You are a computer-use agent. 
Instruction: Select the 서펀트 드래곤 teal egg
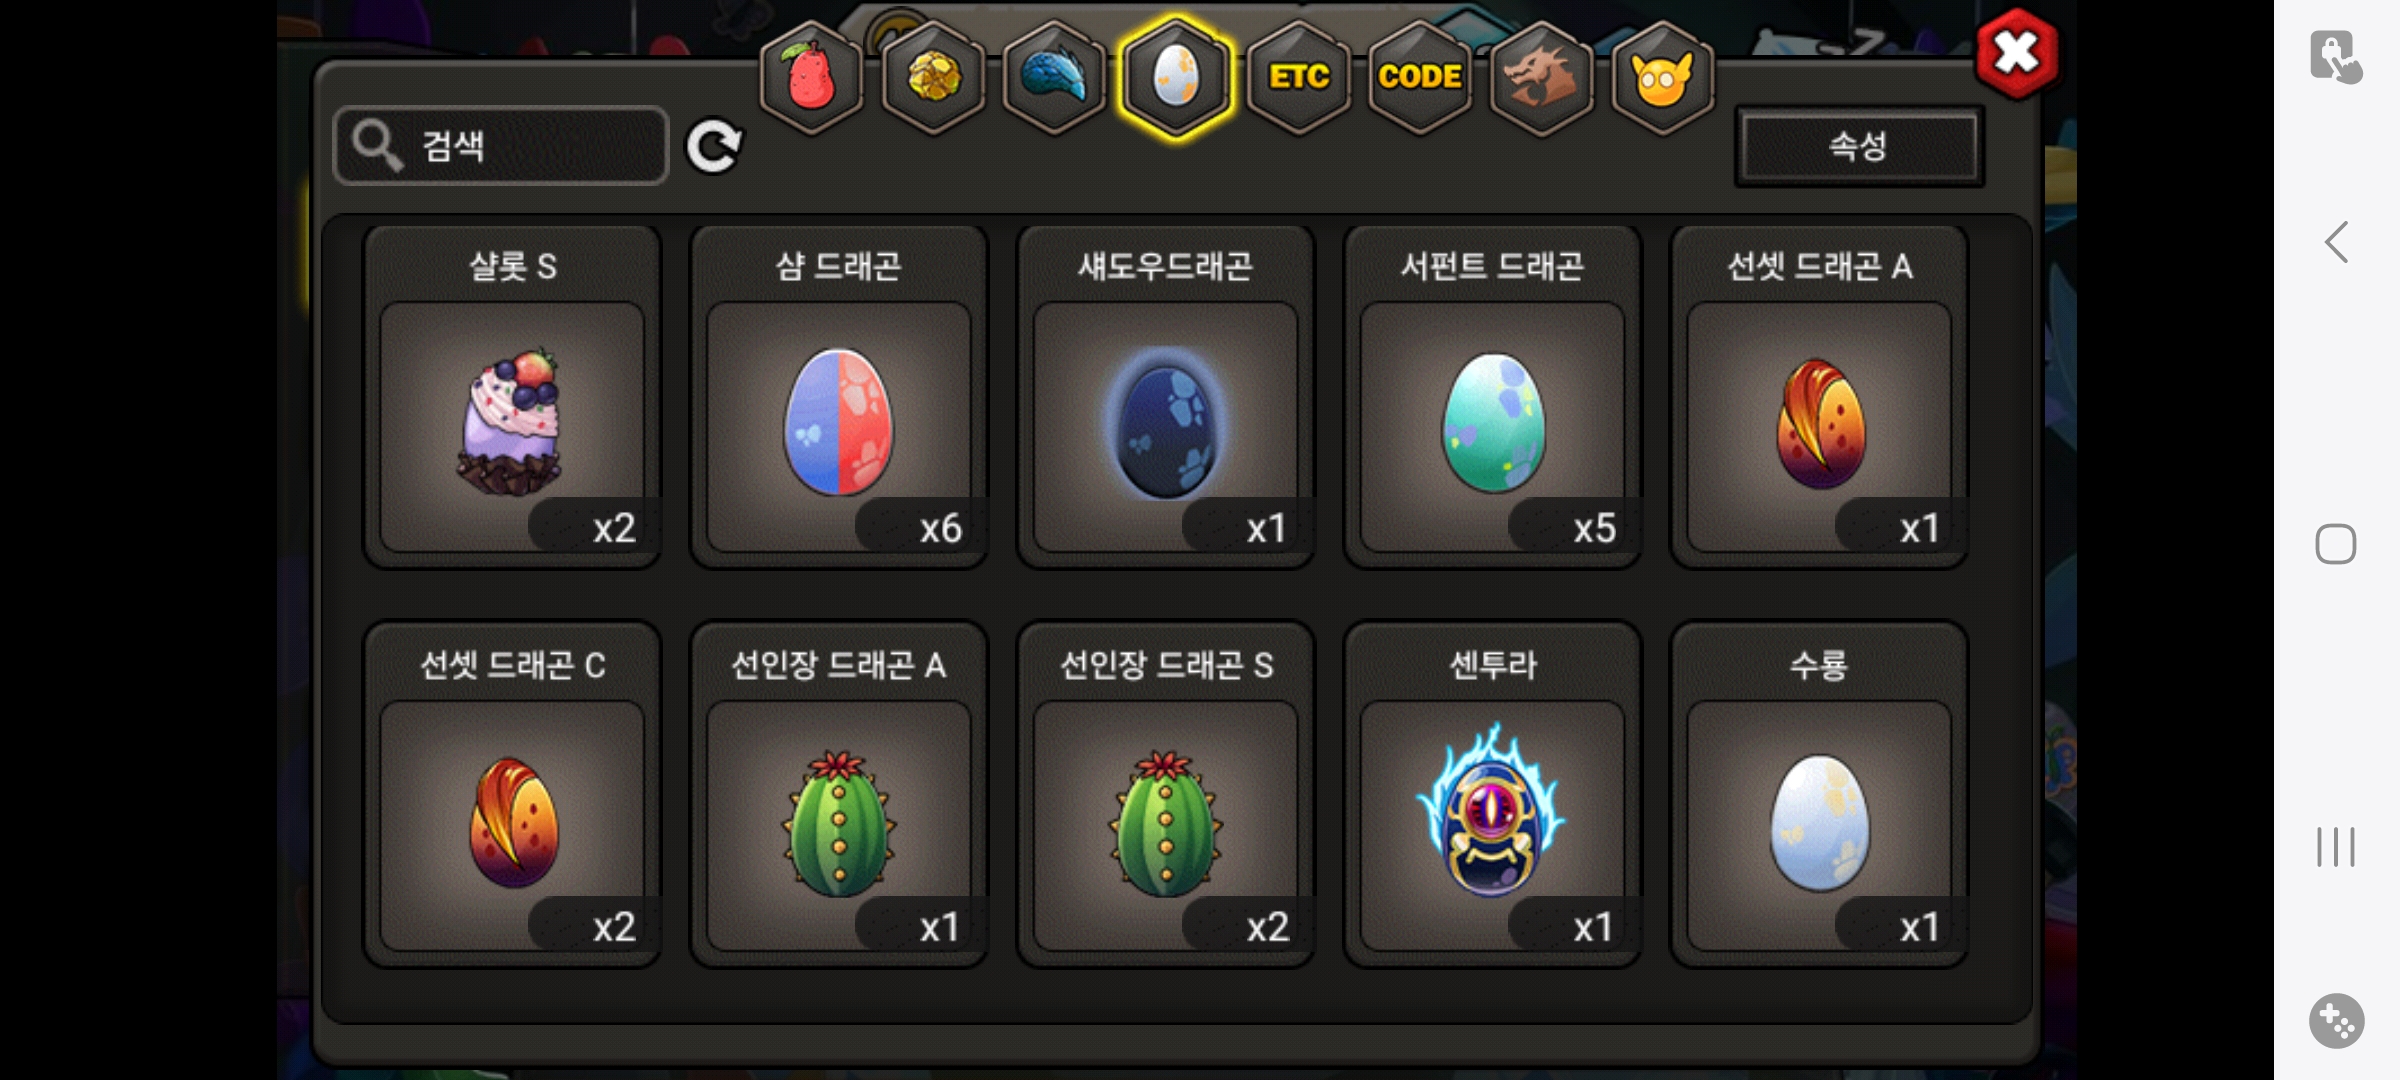tap(1493, 397)
